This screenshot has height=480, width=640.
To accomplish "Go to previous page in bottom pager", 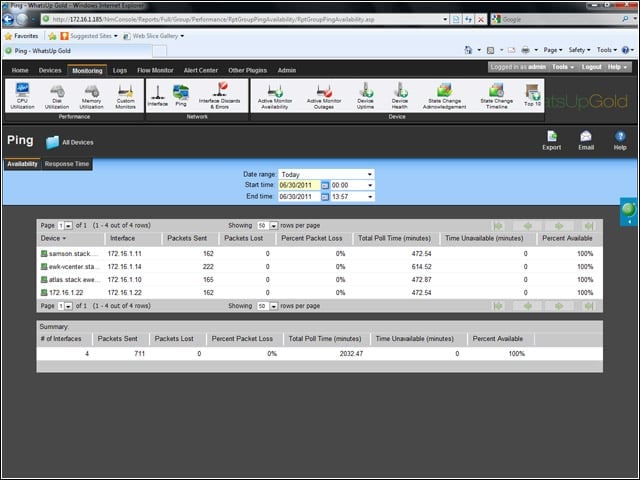I will point(528,306).
